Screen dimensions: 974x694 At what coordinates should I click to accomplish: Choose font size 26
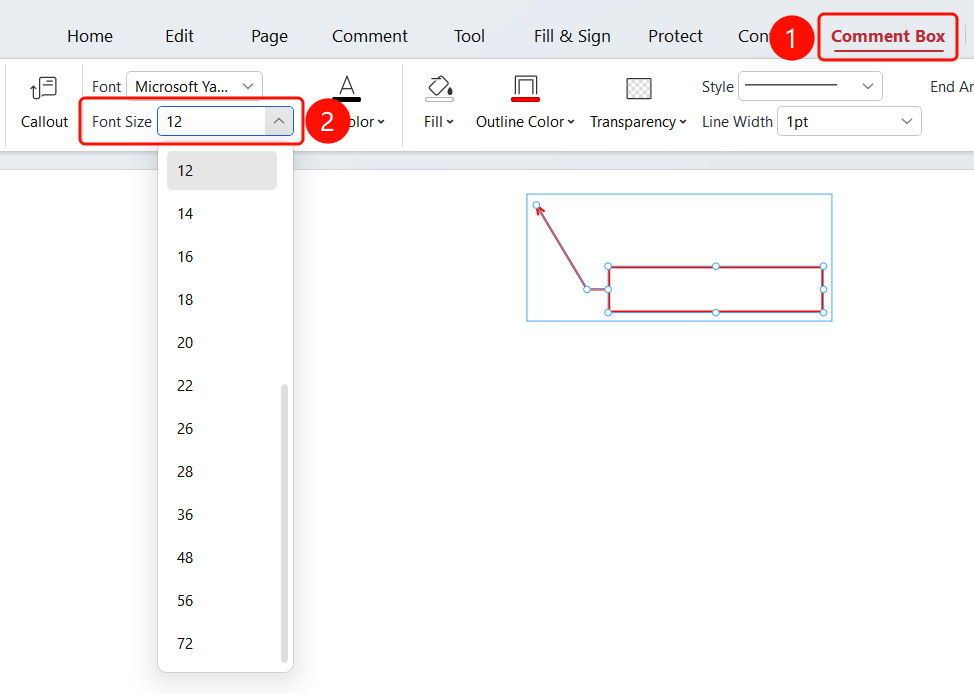click(222, 429)
